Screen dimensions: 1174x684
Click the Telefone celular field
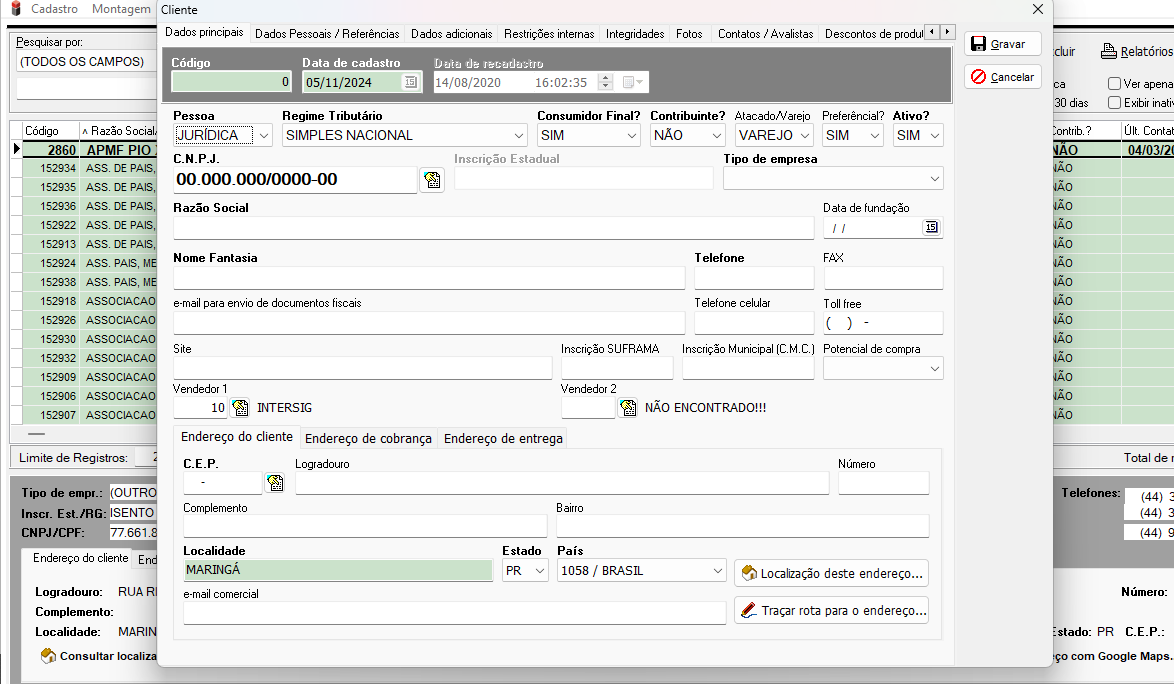click(754, 323)
